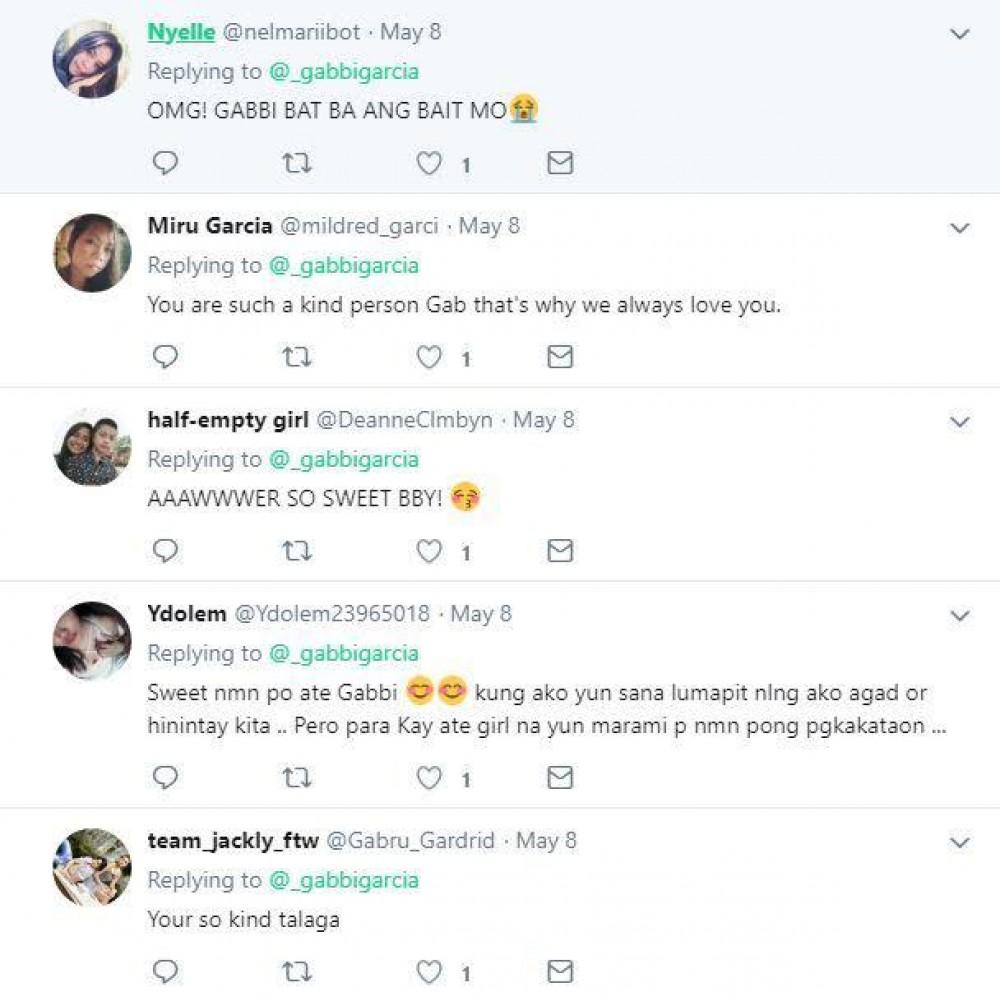This screenshot has height=1001, width=1000.
Task: Retweet the "Your so kind talaga" tweet
Action: (297, 970)
